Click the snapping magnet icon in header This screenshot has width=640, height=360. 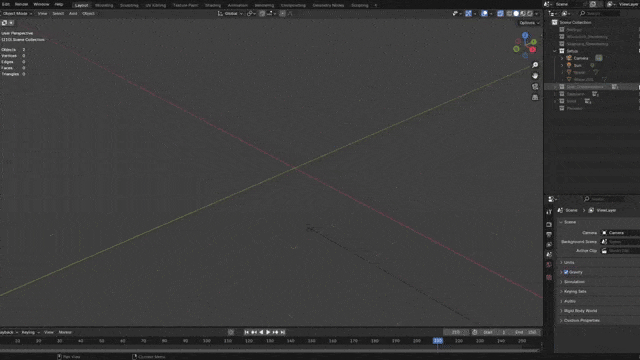262,13
